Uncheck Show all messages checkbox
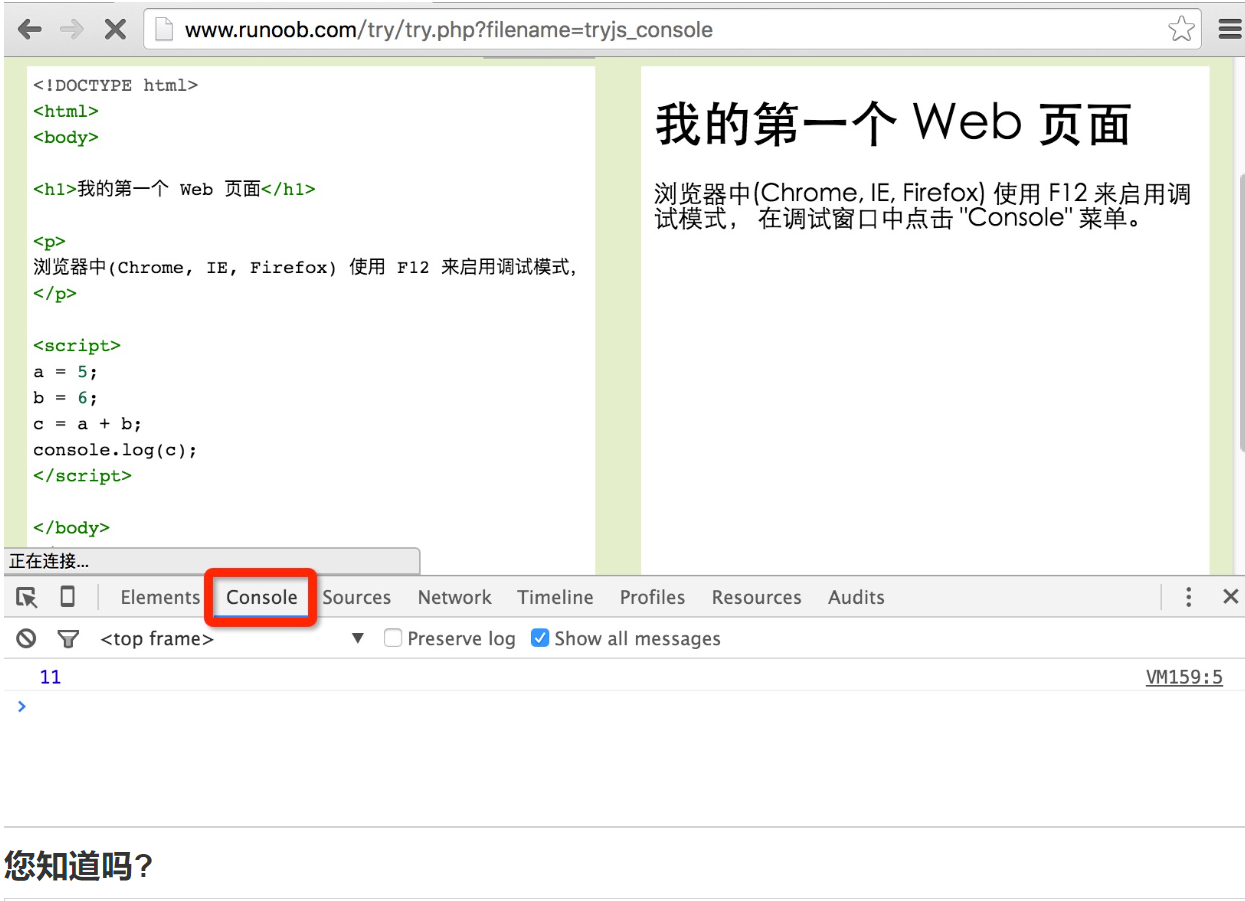 (540, 638)
